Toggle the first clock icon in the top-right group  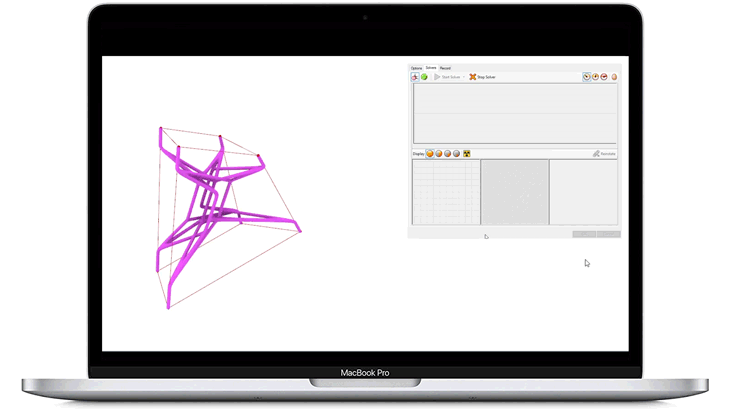pyautogui.click(x=587, y=76)
